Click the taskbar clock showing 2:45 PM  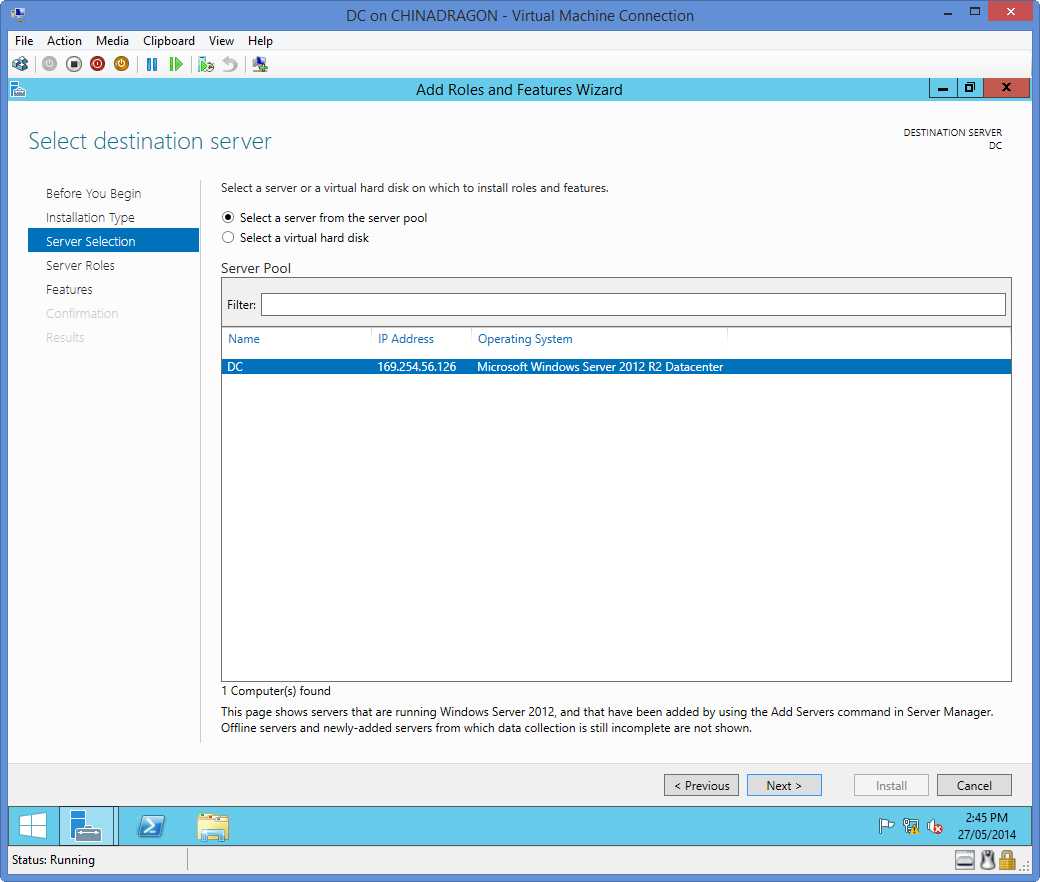tap(986, 826)
